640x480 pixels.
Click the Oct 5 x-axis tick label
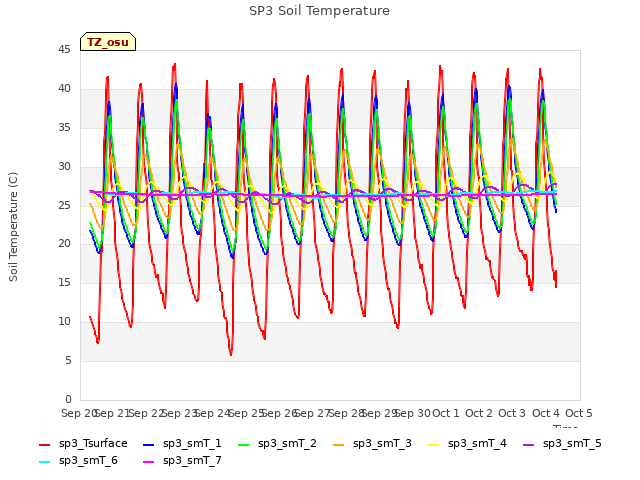(579, 413)
